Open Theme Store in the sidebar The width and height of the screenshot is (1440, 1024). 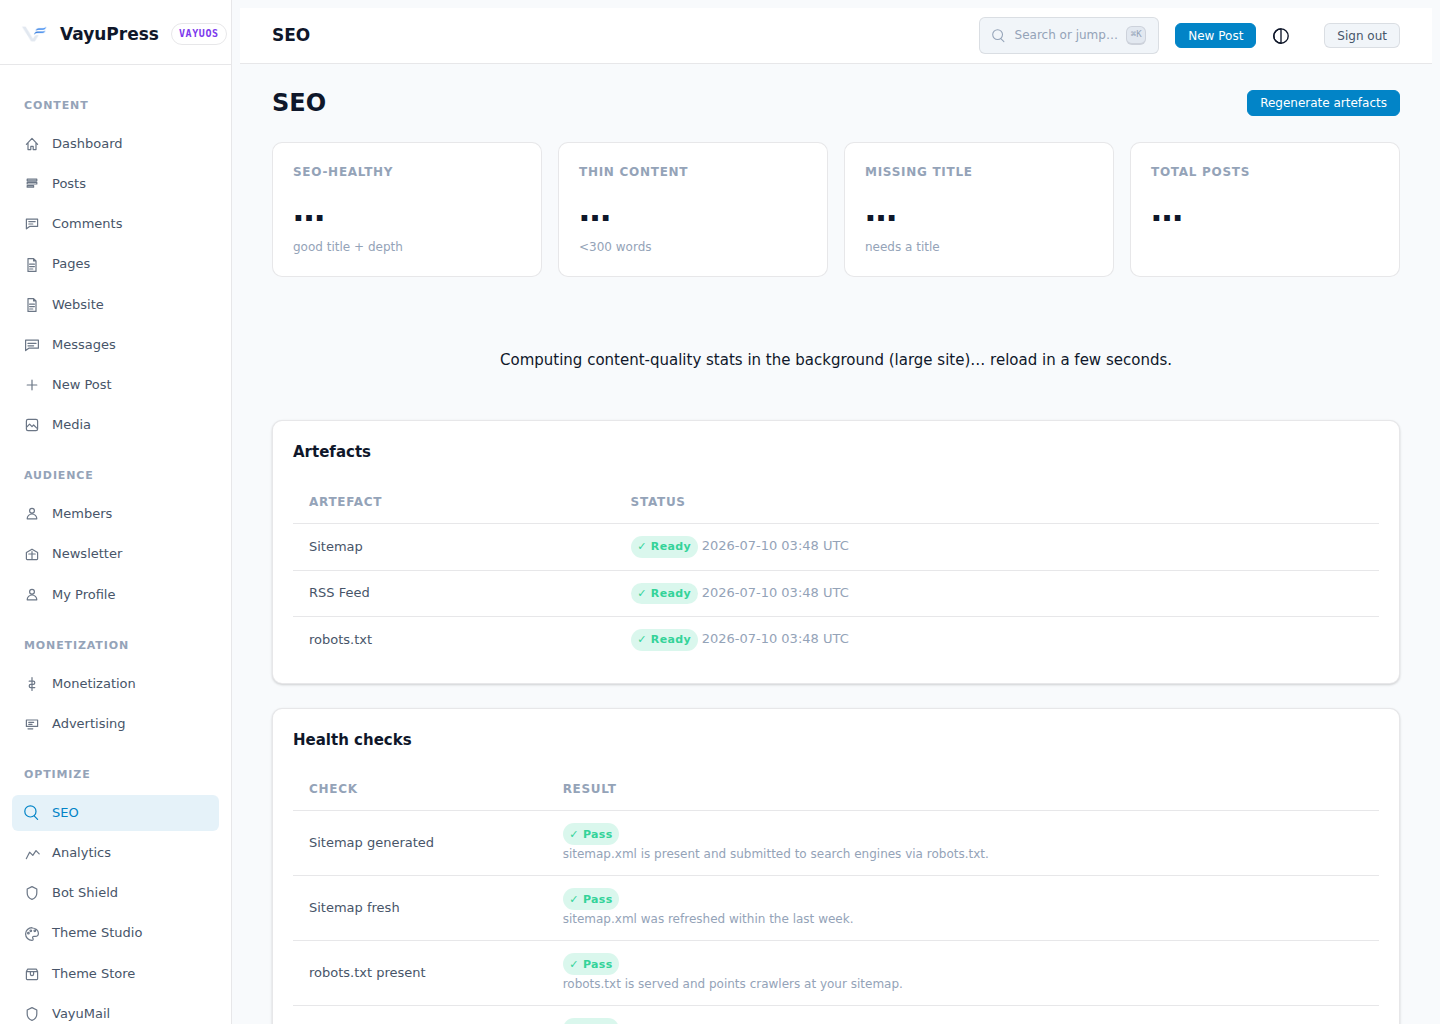[x=115, y=974]
